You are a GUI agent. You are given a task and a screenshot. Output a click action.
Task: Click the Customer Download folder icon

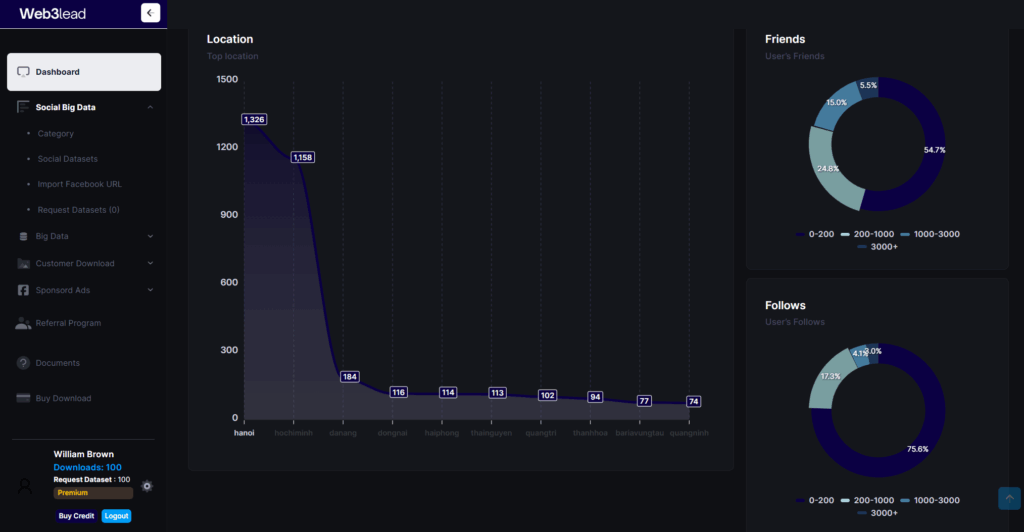tap(23, 264)
